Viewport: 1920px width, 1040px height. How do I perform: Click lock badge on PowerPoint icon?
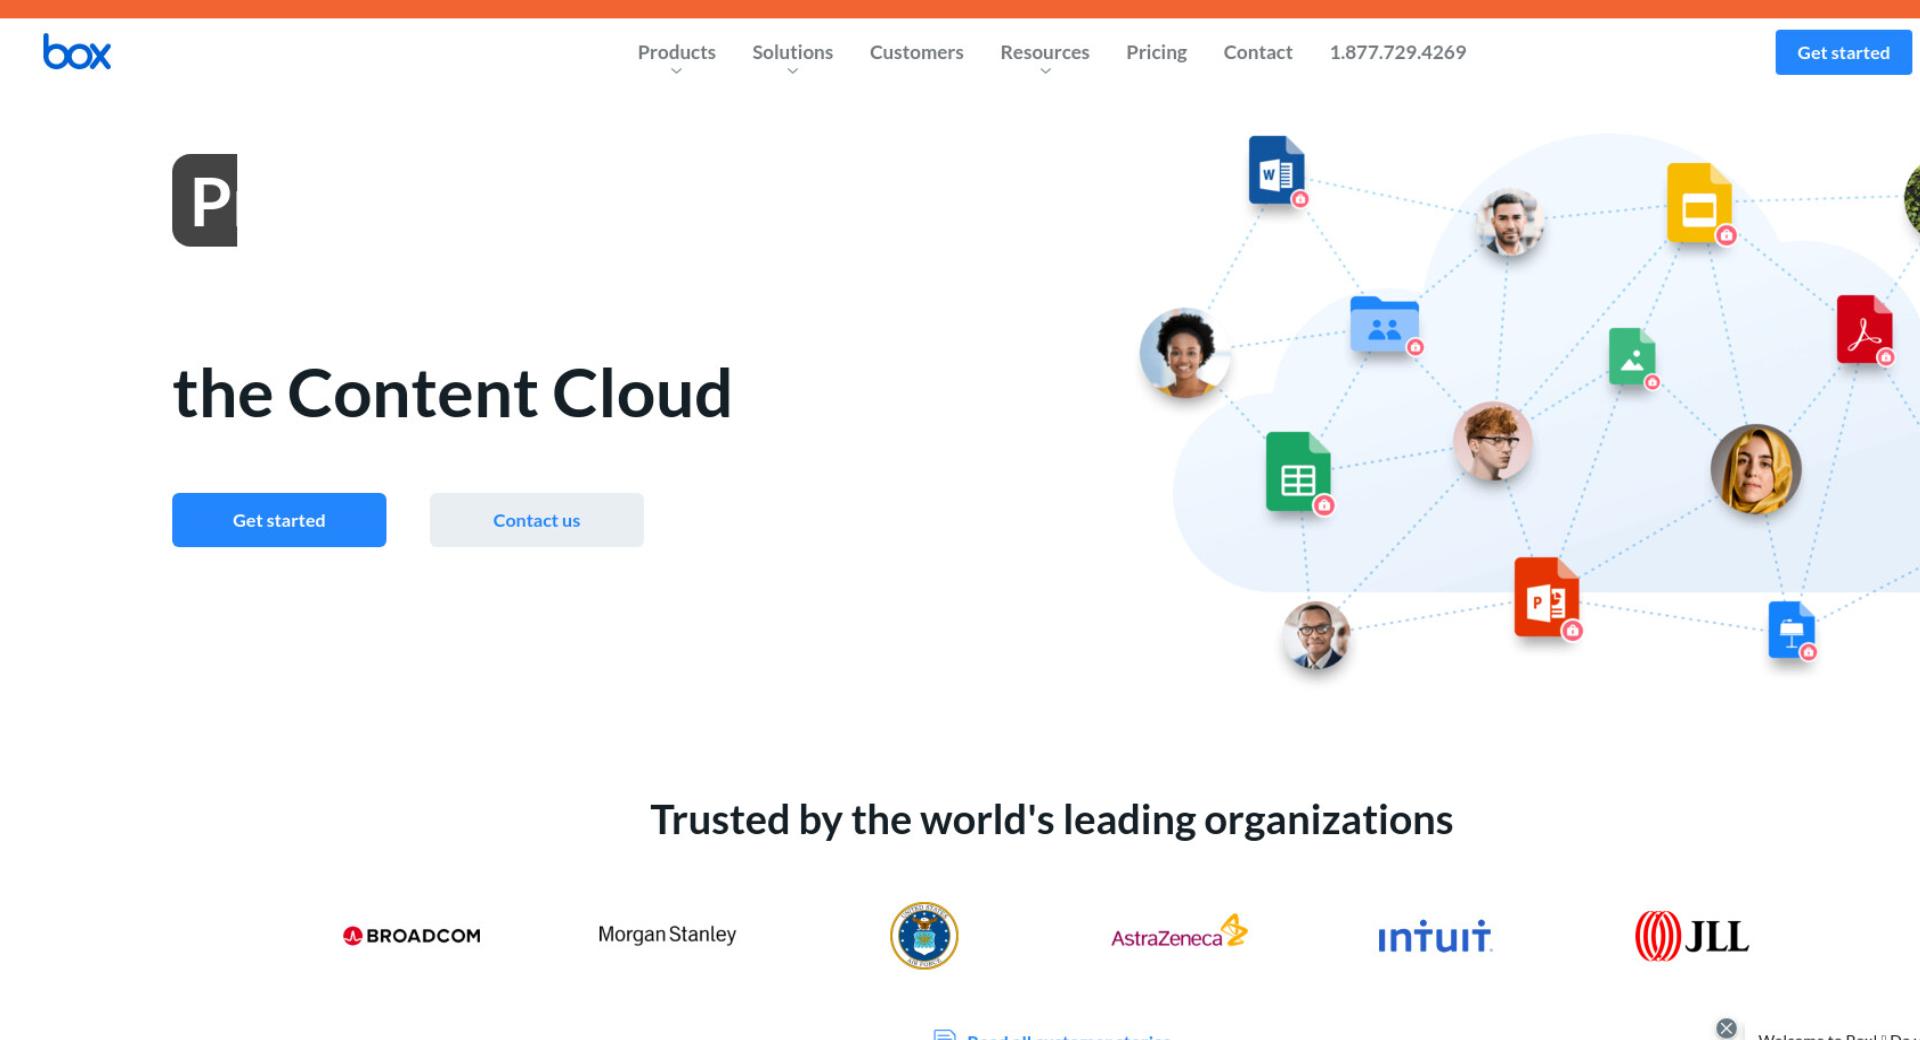coord(1572,630)
